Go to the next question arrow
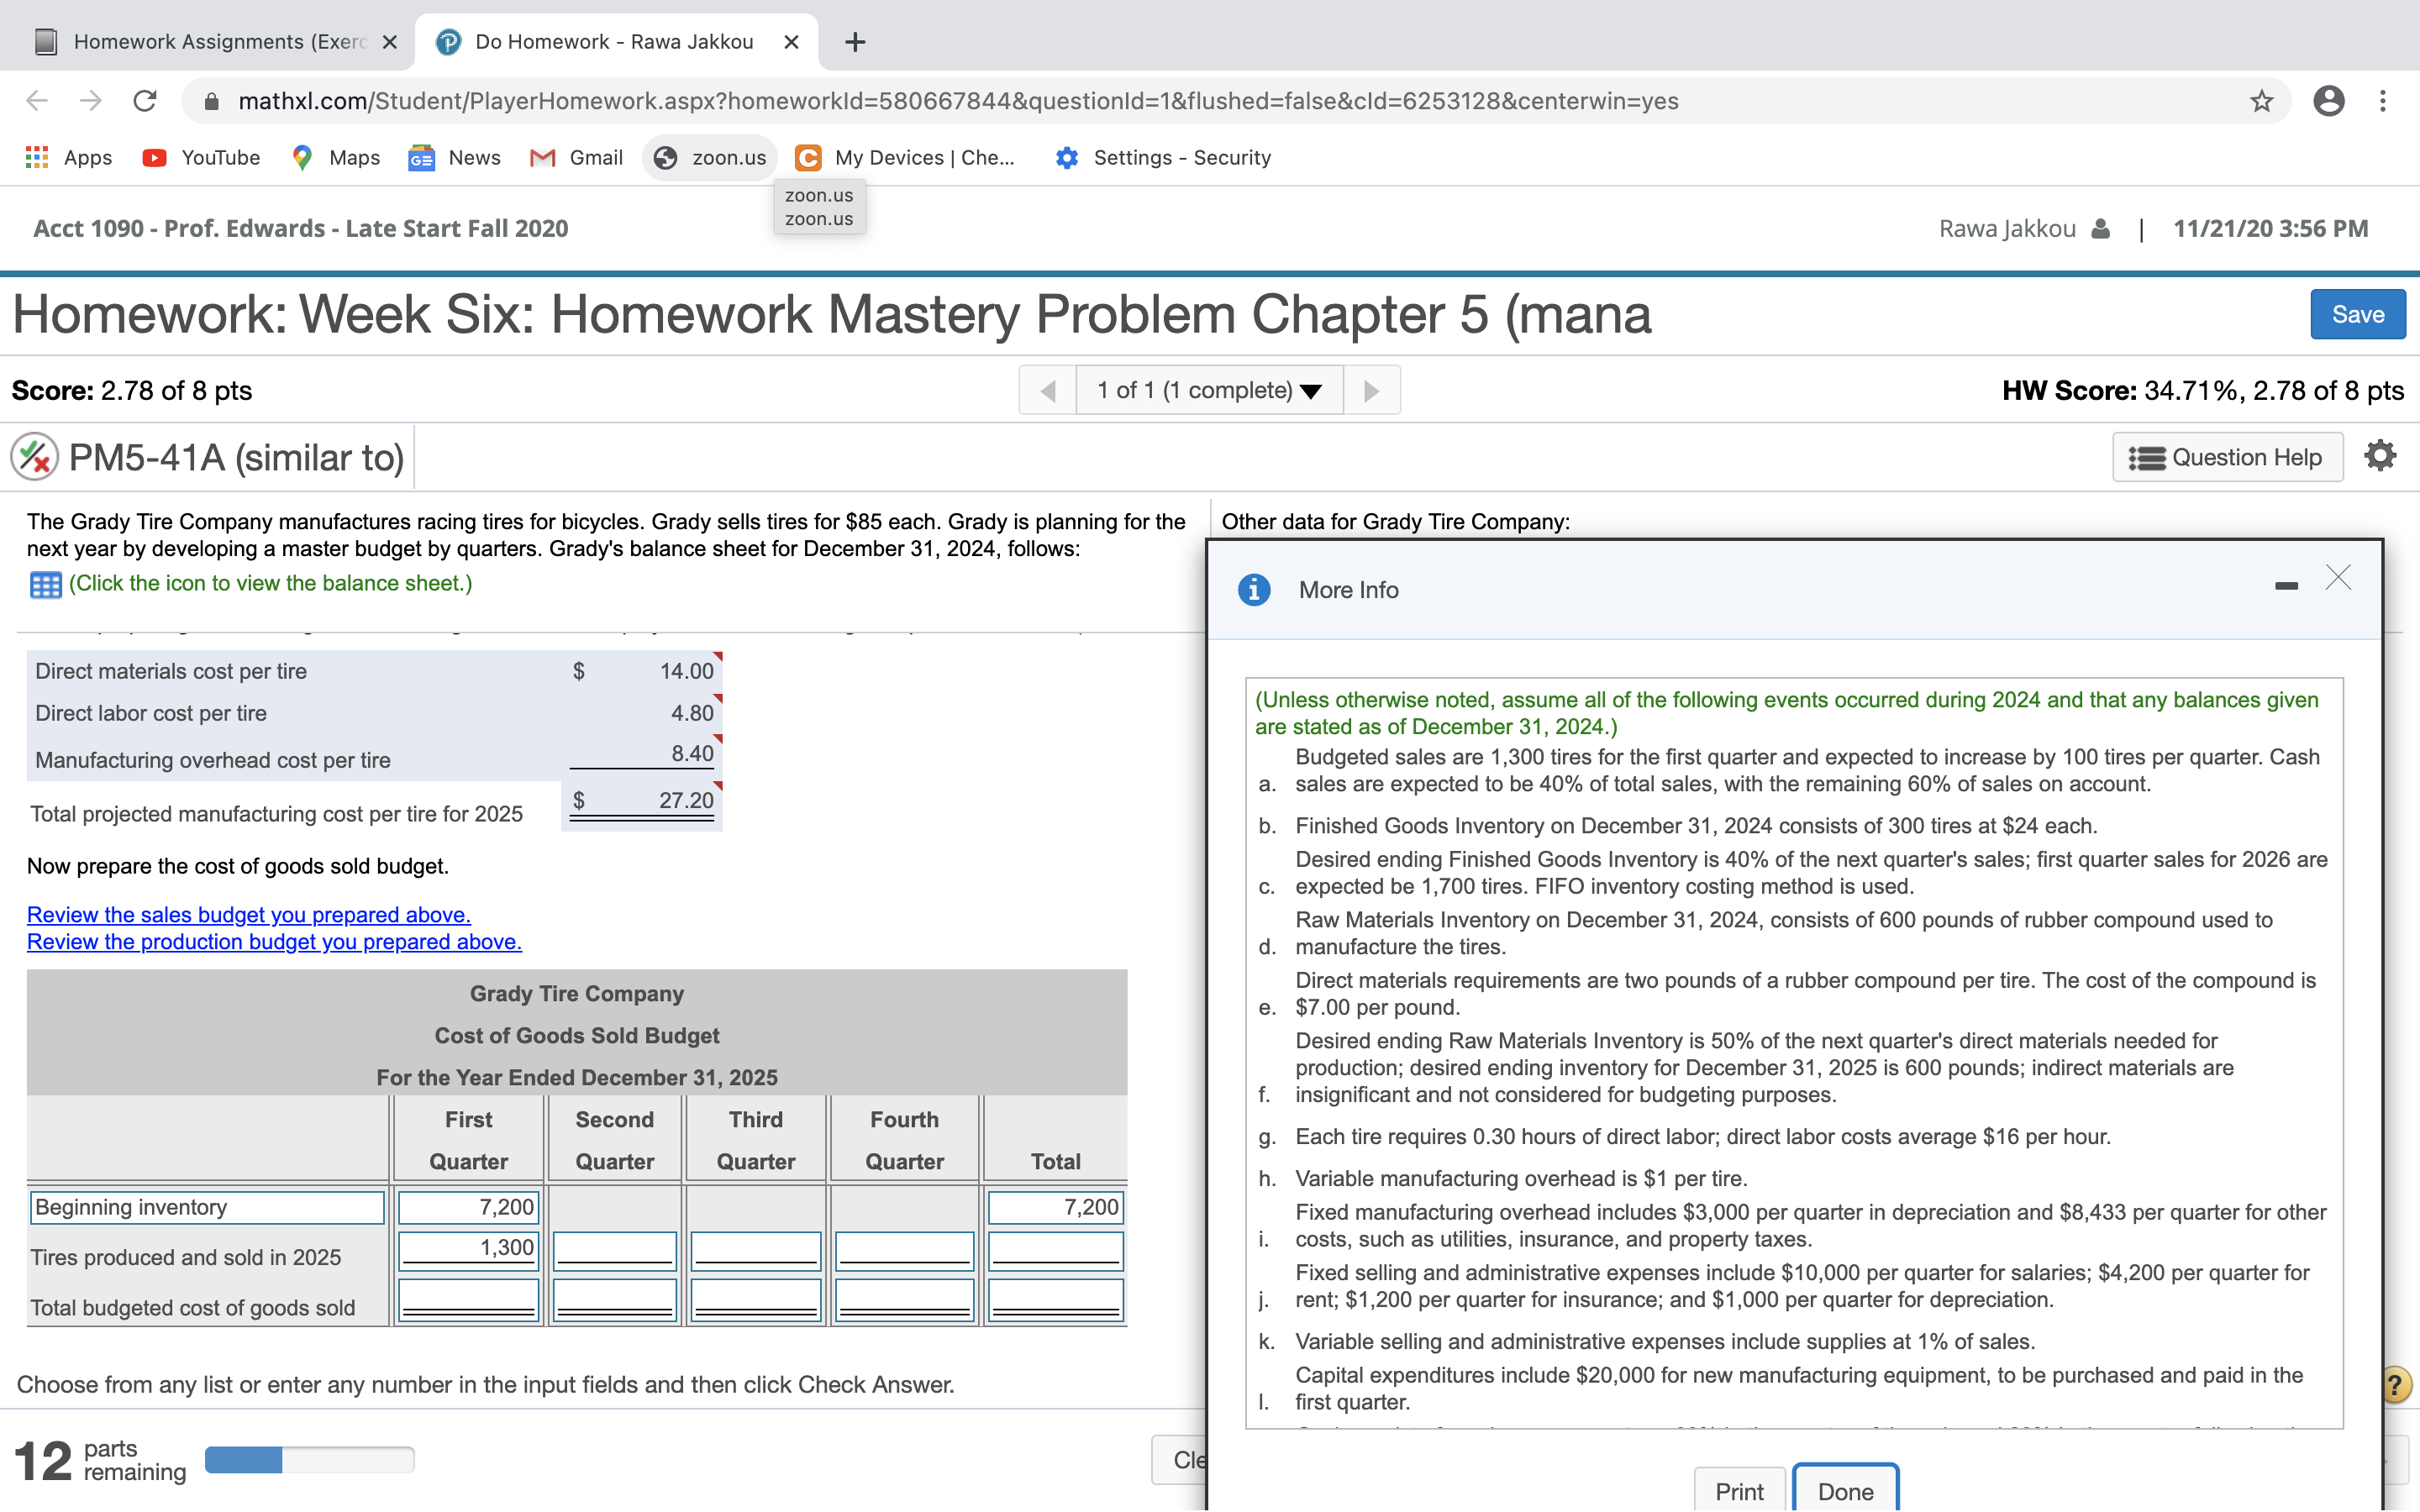This screenshot has height=1512, width=2420. point(1371,391)
